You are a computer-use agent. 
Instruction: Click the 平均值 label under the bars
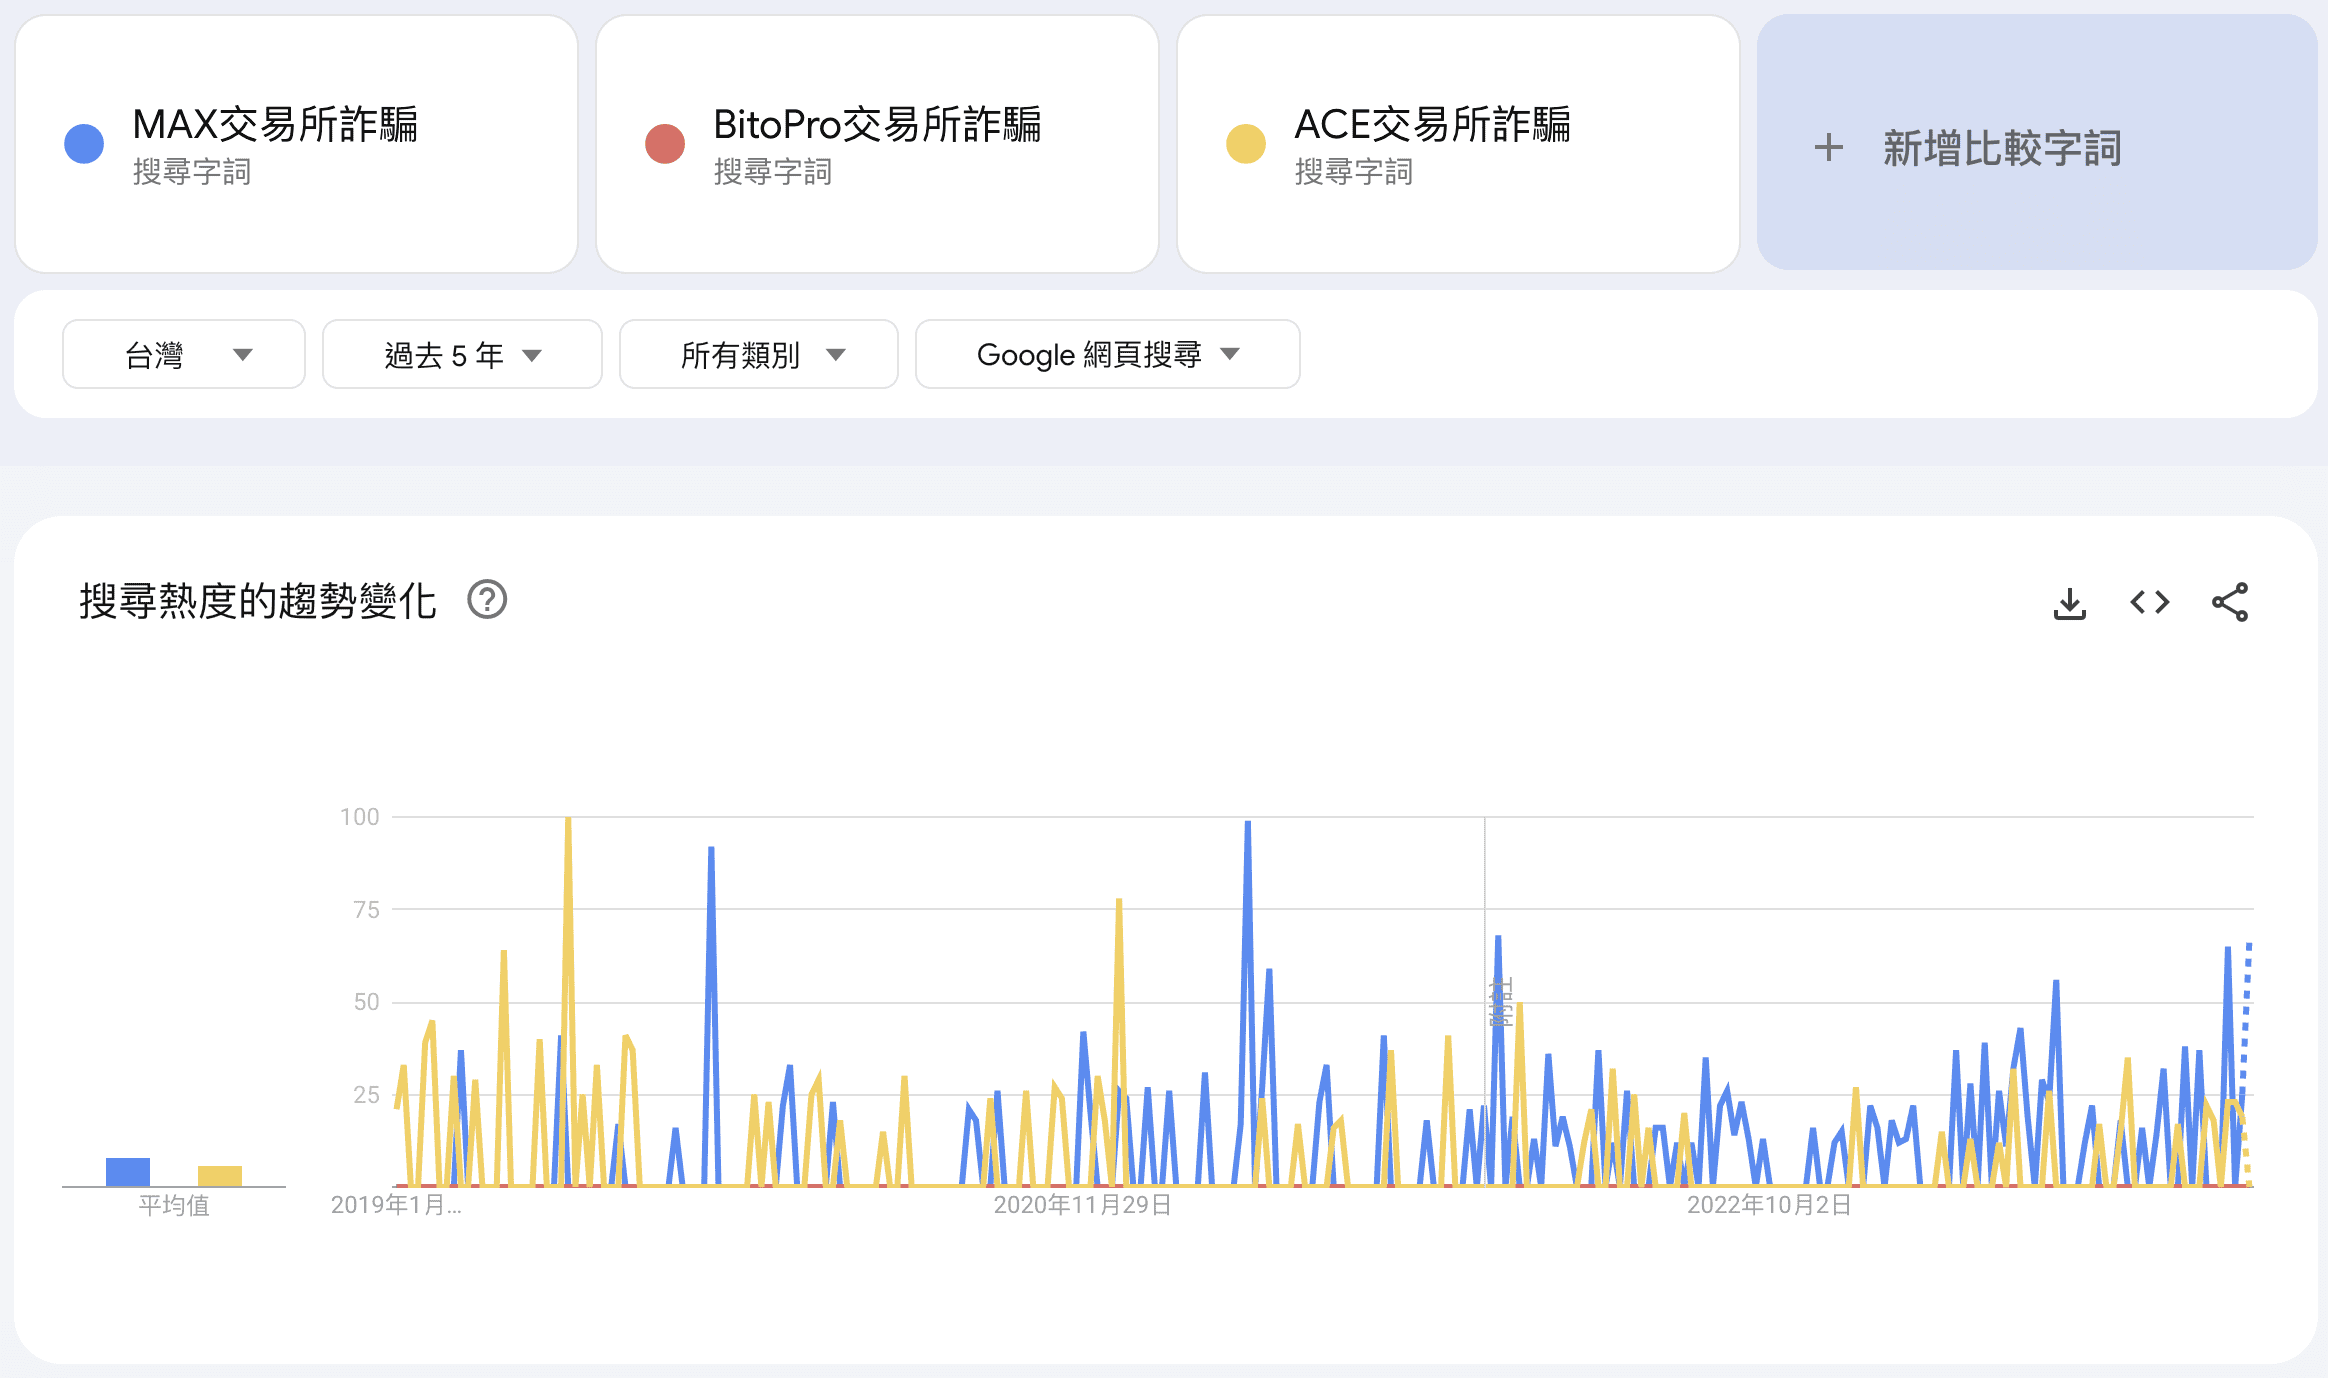(x=174, y=1206)
